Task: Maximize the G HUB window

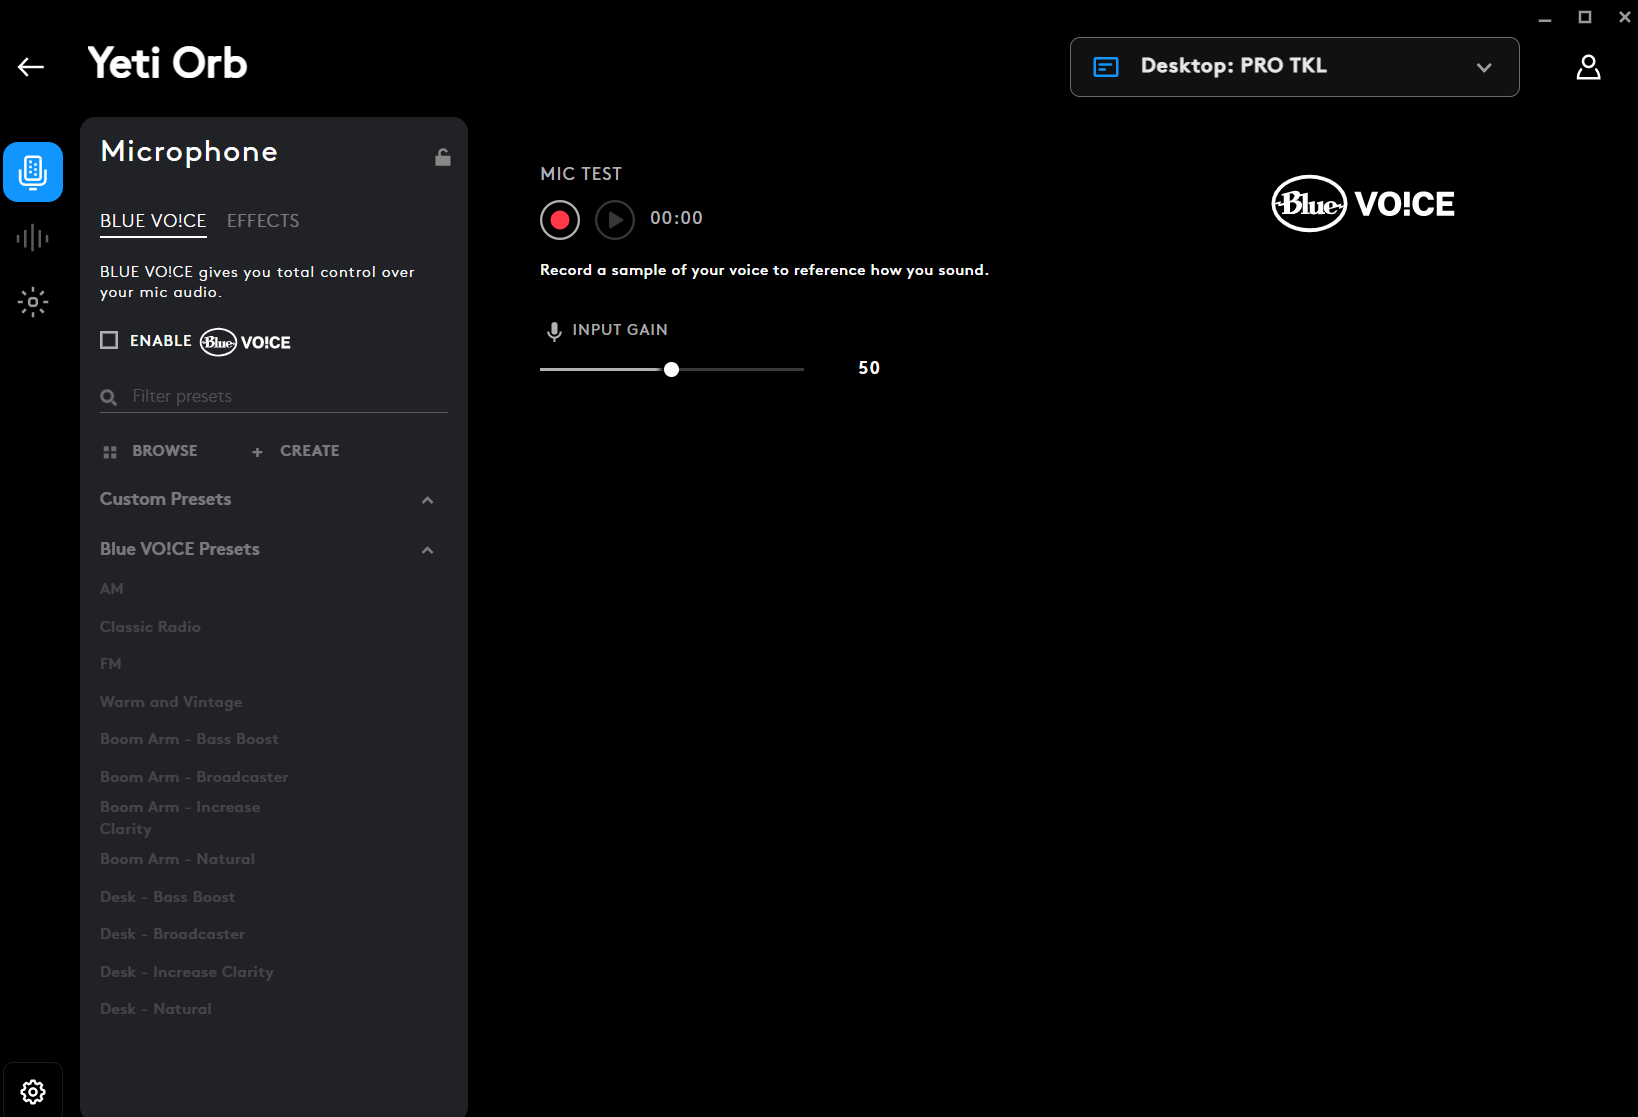Action: pyautogui.click(x=1585, y=17)
